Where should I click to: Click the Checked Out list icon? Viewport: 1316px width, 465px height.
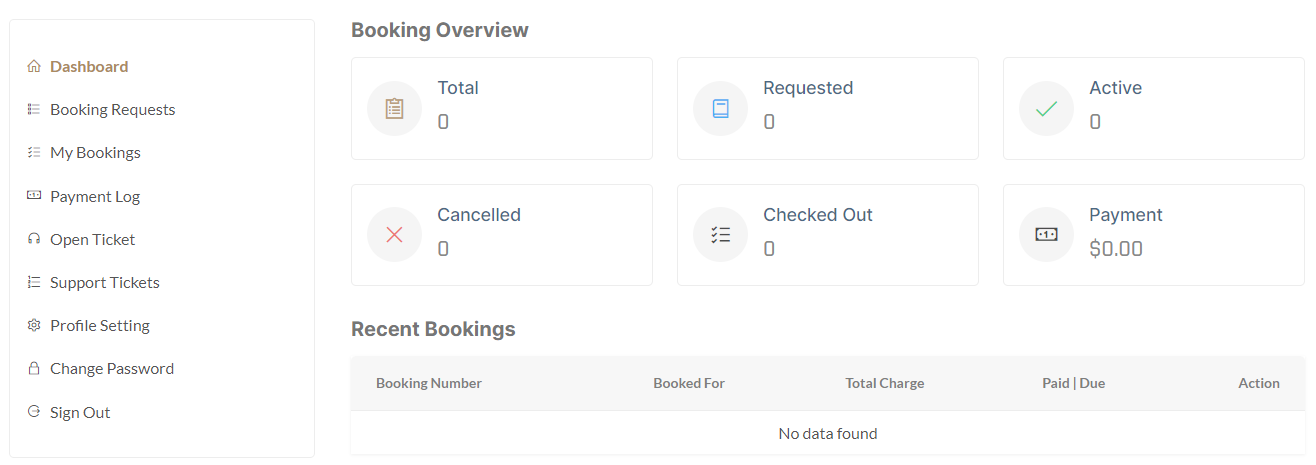click(720, 235)
